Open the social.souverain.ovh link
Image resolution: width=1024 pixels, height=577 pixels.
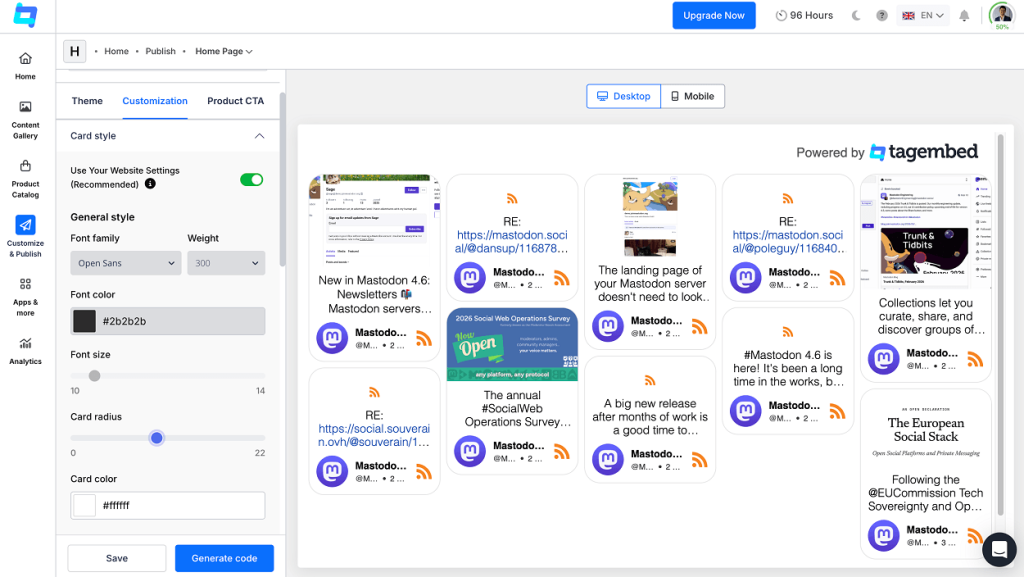[x=374, y=435]
